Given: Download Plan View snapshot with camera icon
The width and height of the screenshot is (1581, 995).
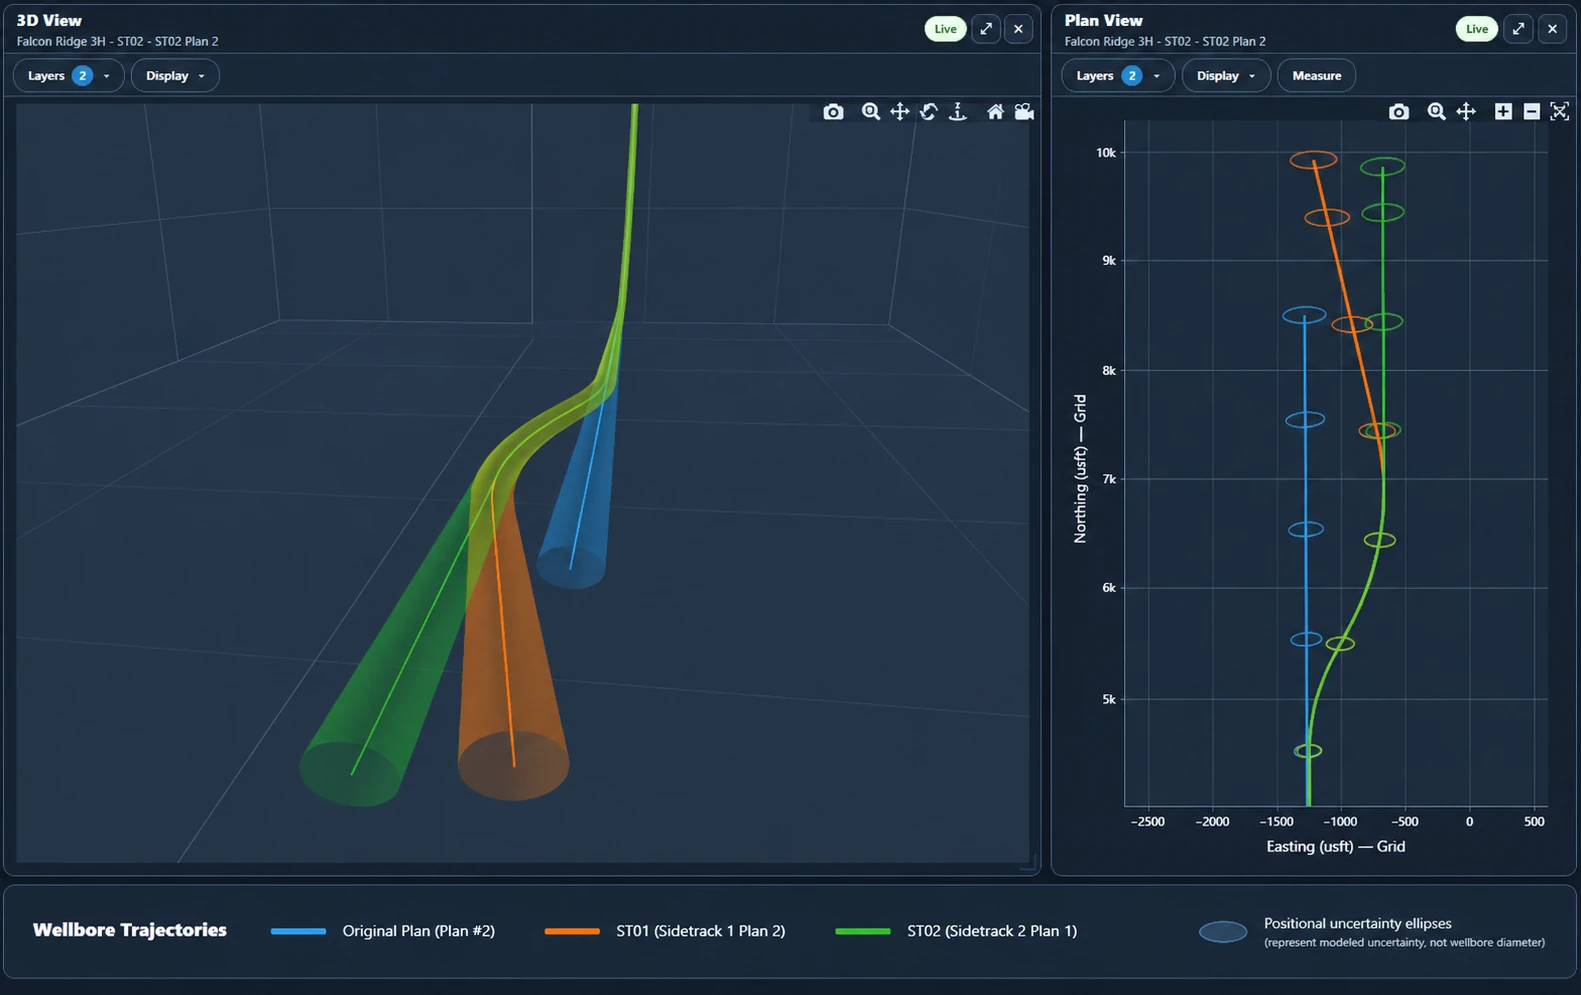Looking at the screenshot, I should (1399, 112).
